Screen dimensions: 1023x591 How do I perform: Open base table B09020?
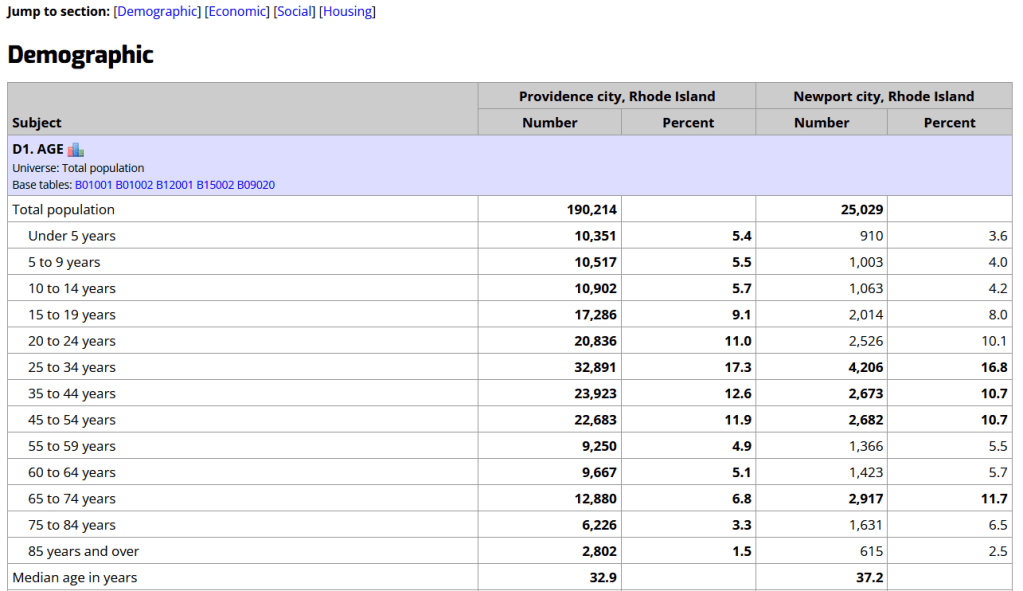pos(256,185)
